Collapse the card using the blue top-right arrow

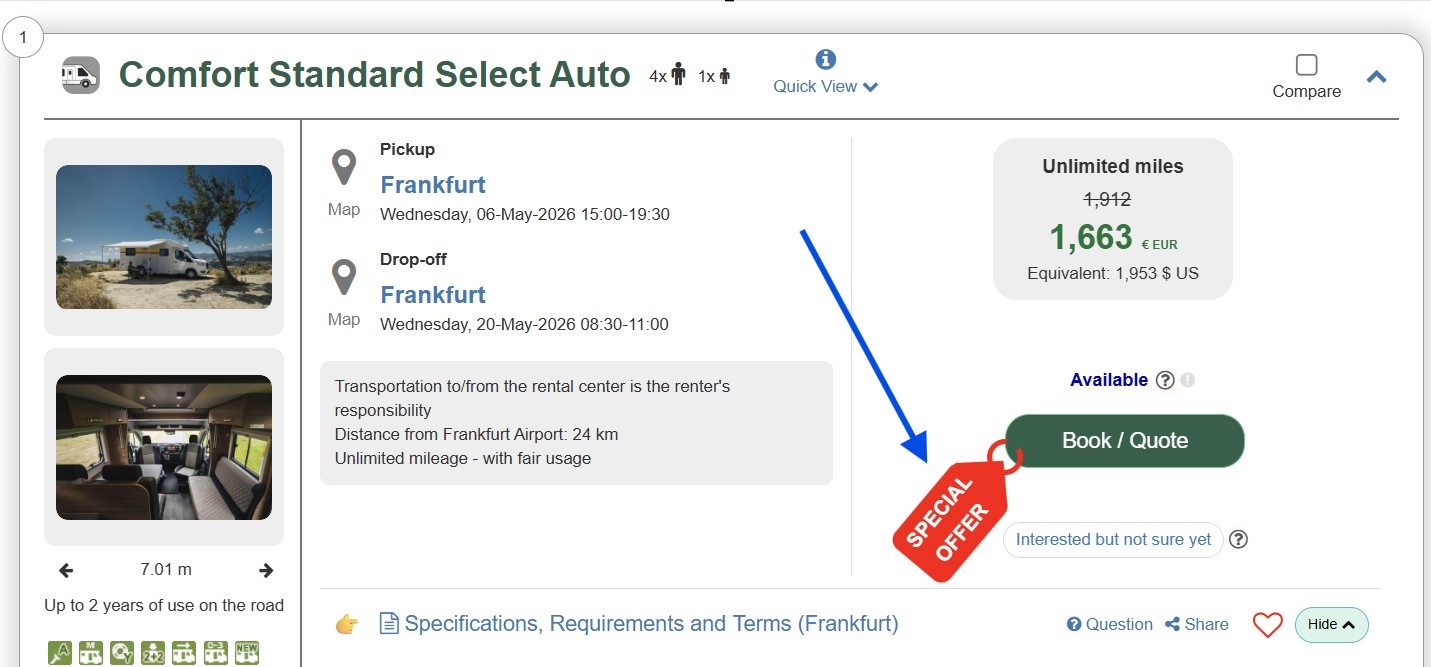click(x=1377, y=76)
